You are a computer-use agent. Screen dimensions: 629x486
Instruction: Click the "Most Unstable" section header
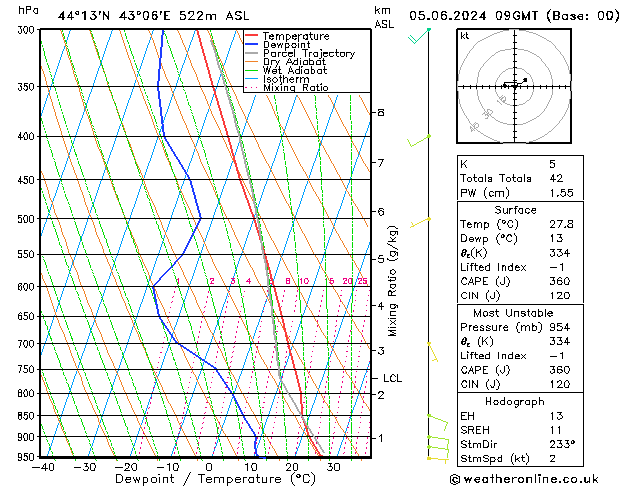coord(513,313)
